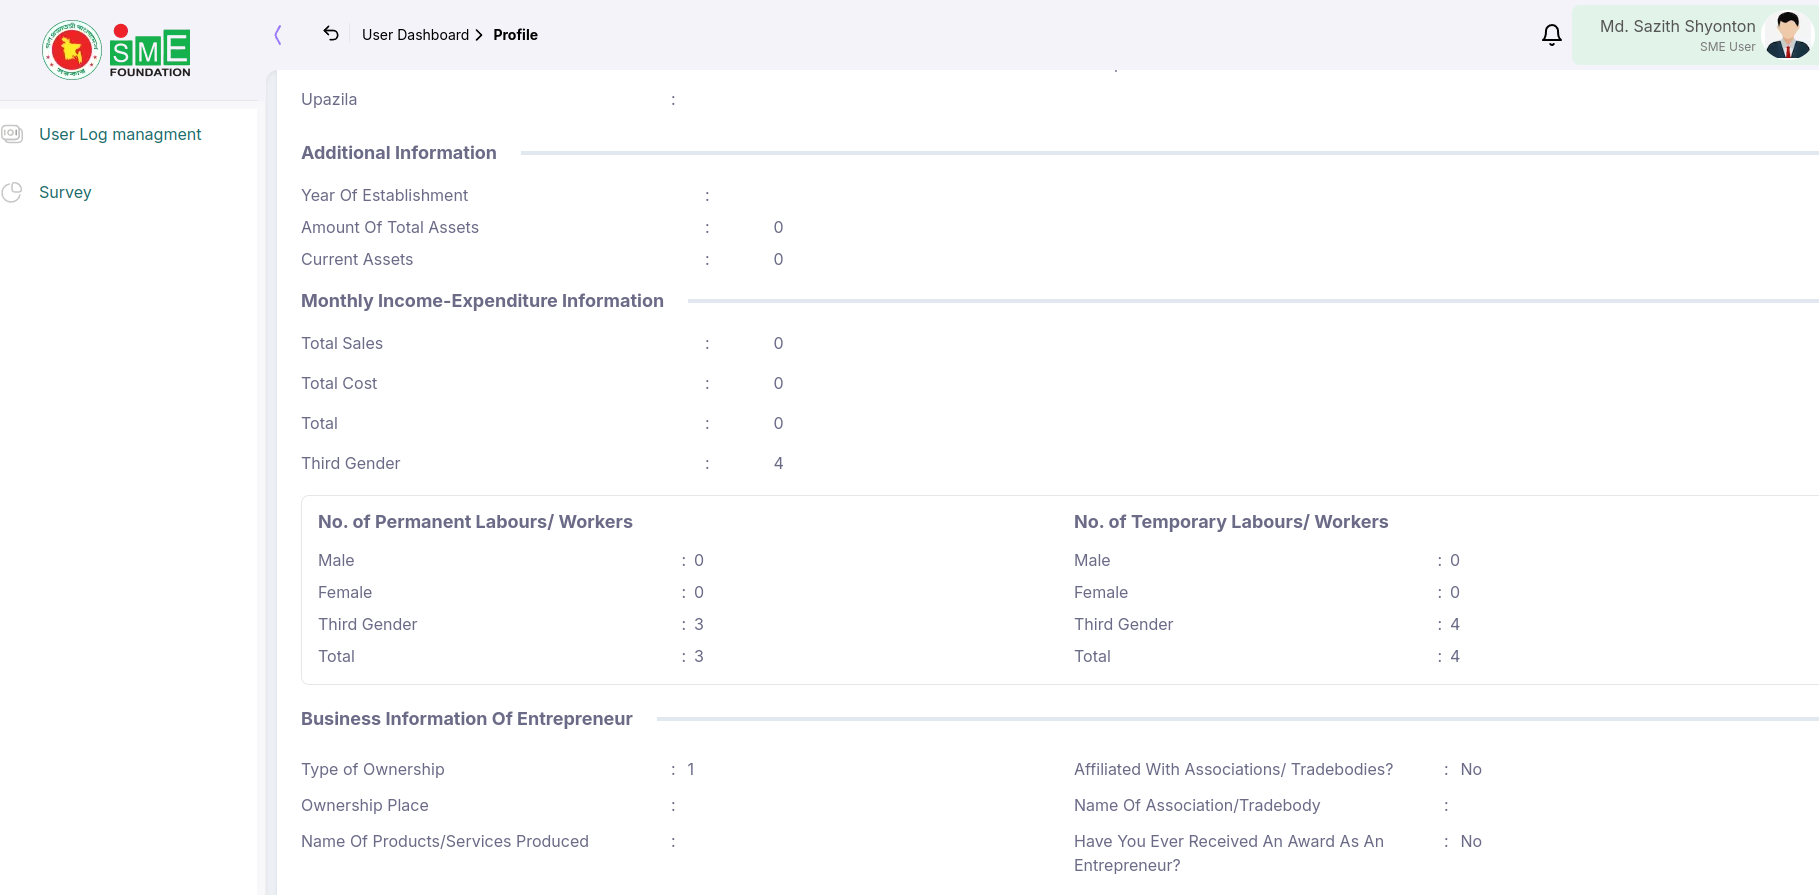This screenshot has width=1819, height=895.
Task: Click Business Information Of Entrepreneur heading
Action: 467,719
